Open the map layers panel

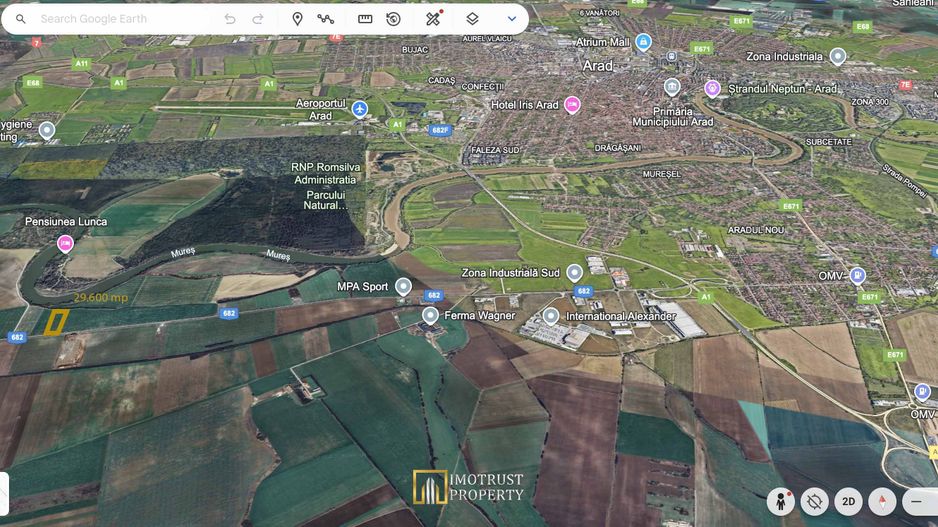pyautogui.click(x=472, y=19)
